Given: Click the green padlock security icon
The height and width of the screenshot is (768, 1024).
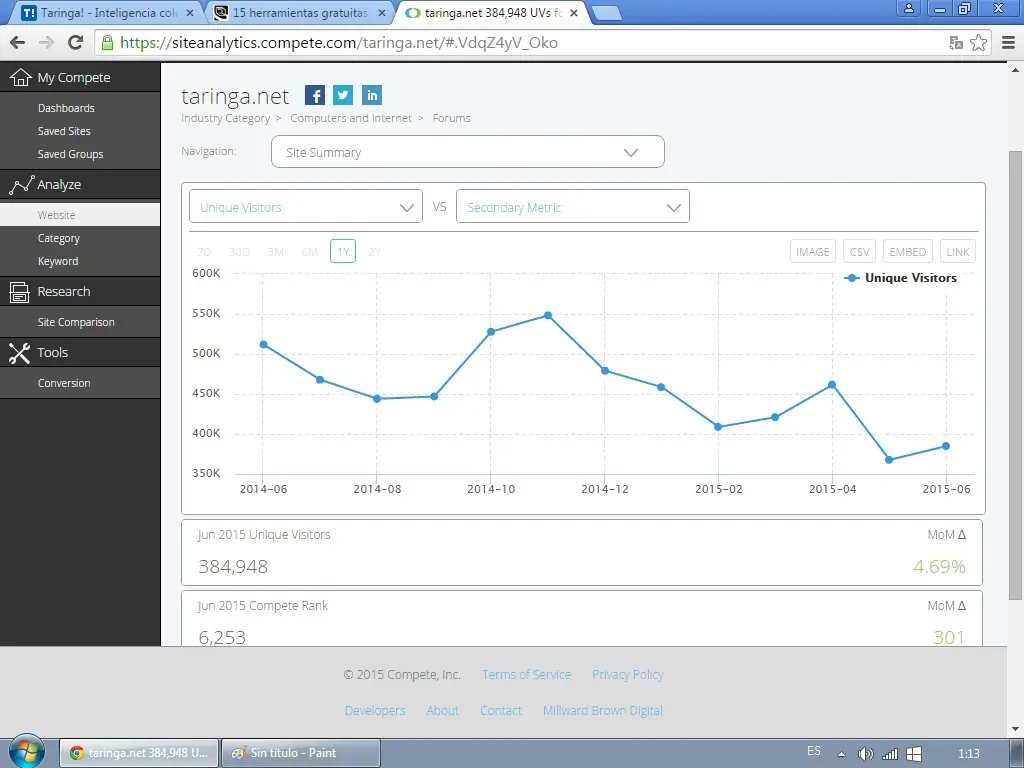Looking at the screenshot, I should tap(108, 42).
